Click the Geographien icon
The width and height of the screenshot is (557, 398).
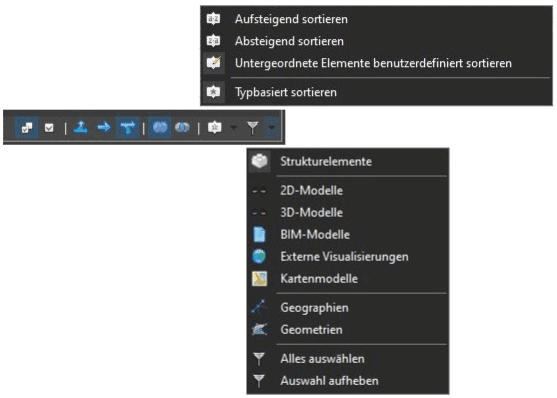259,307
